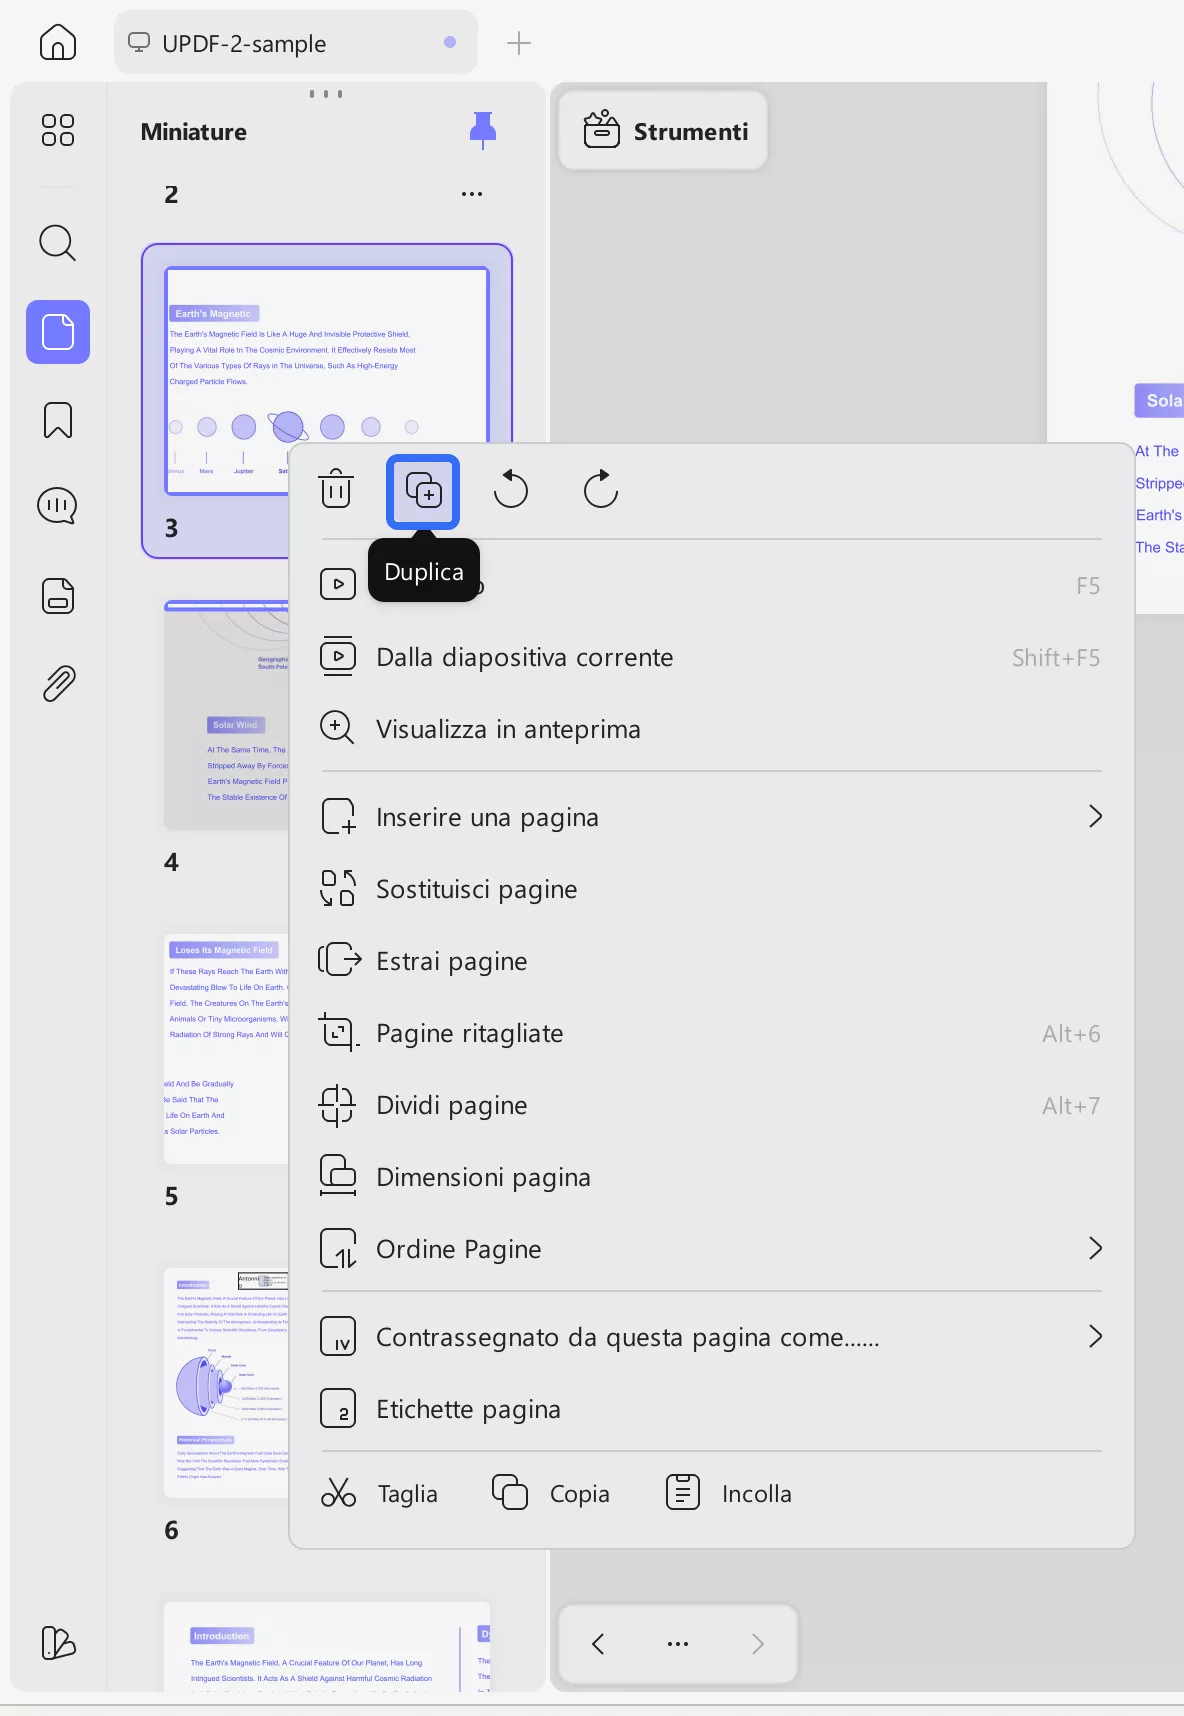The width and height of the screenshot is (1184, 1716).
Task: Open the Strumenti tools button
Action: (664, 131)
